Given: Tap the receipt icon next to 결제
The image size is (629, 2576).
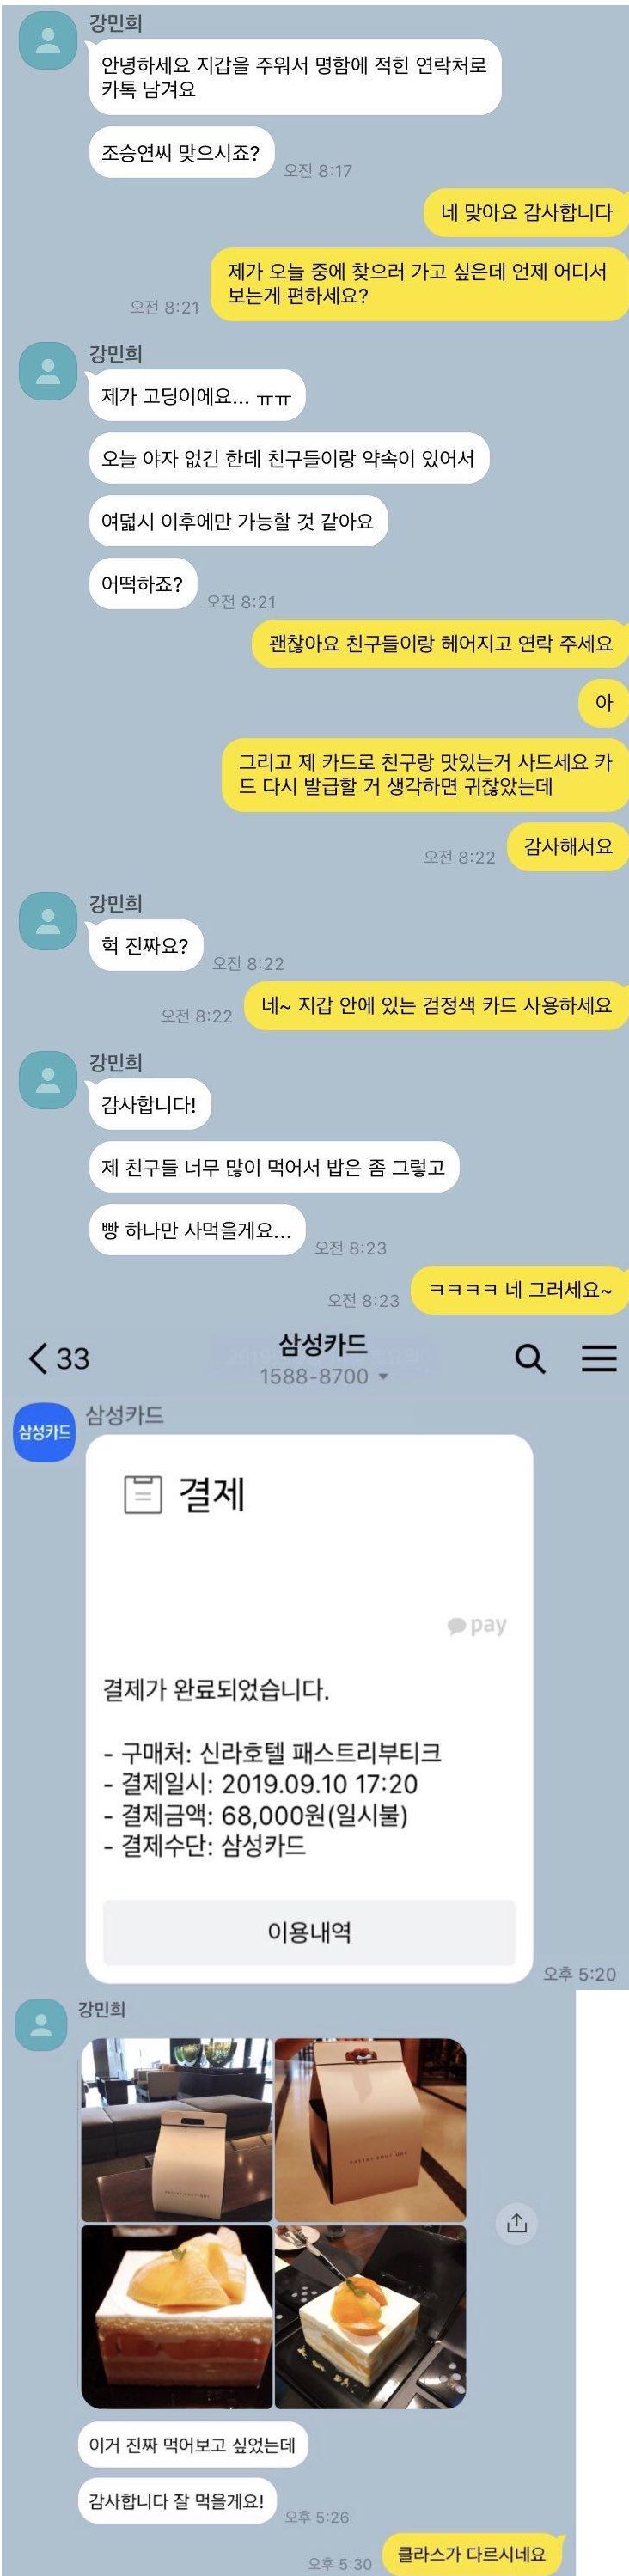Looking at the screenshot, I should click(x=142, y=1494).
